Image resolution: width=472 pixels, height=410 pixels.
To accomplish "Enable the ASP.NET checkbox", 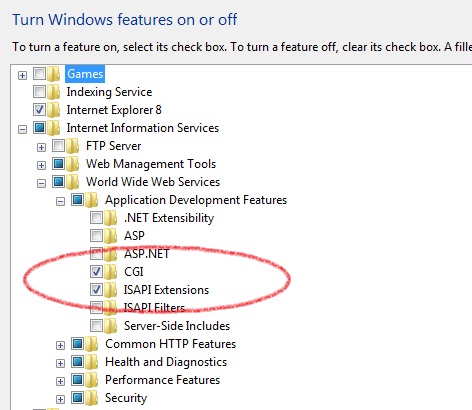I will point(96,254).
